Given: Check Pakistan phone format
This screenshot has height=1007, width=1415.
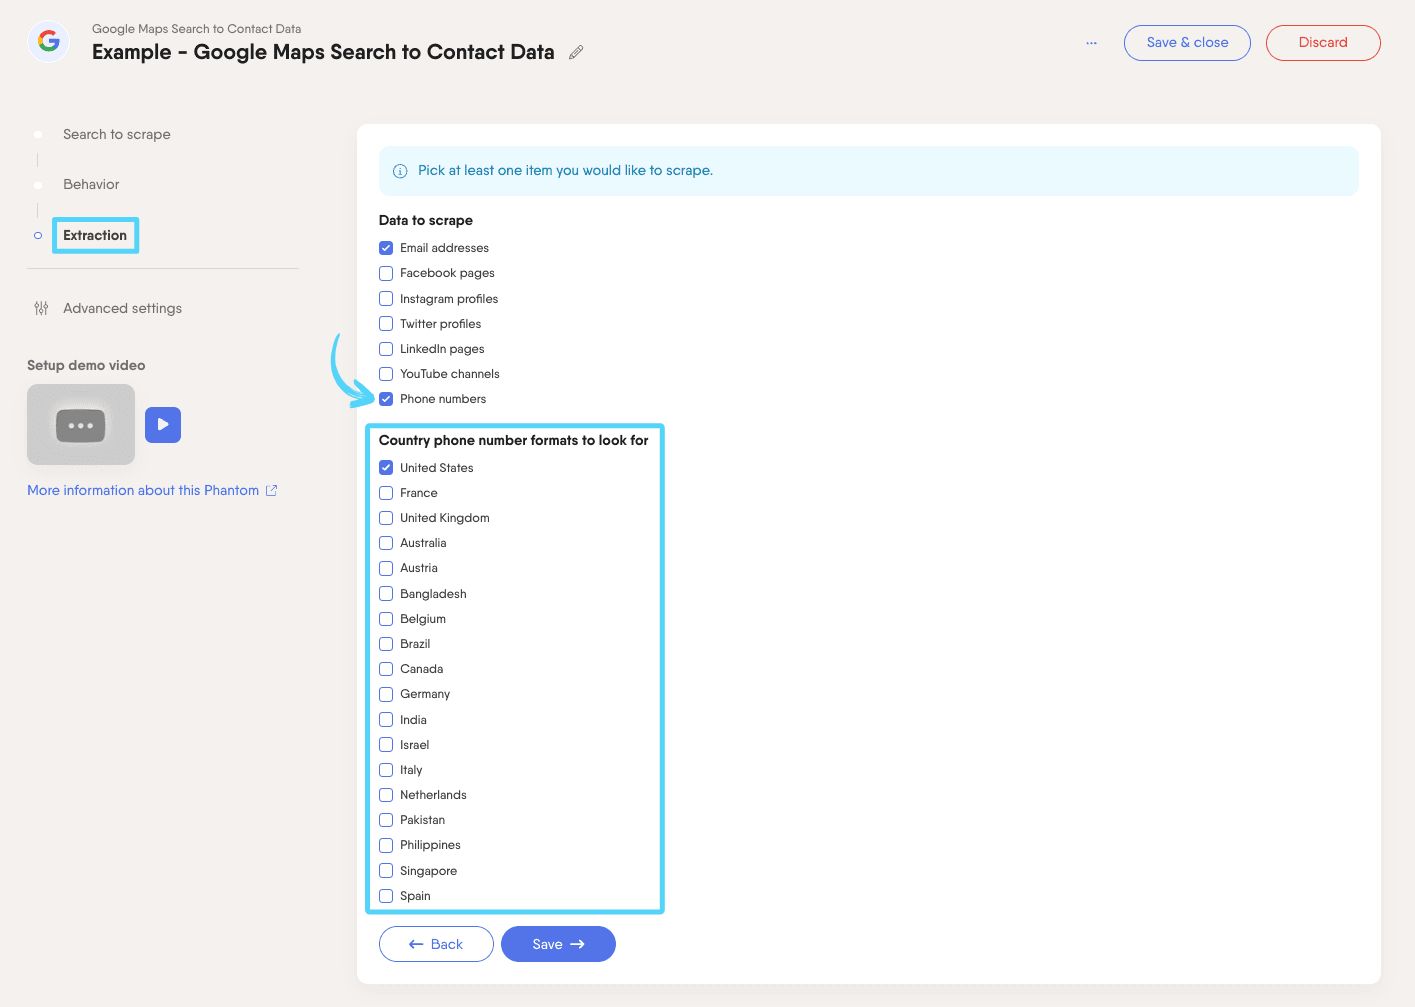Looking at the screenshot, I should [x=386, y=820].
